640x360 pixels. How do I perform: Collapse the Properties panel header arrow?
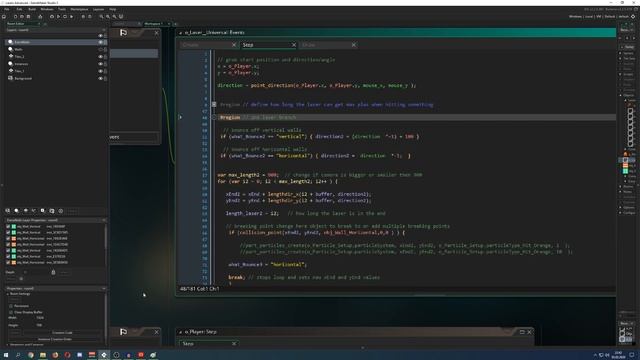(x=104, y=289)
